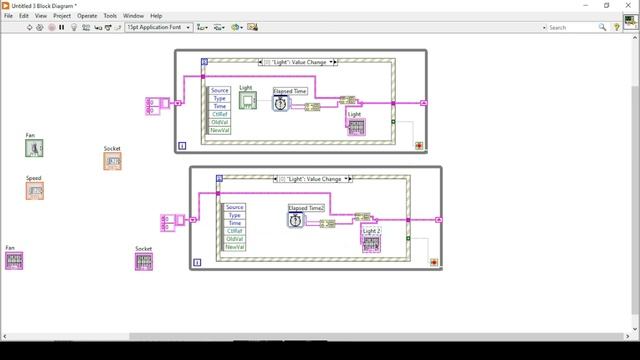Image resolution: width=640 pixels, height=360 pixels.
Task: Select the Fan boolean switch terminal
Action: [x=34, y=148]
